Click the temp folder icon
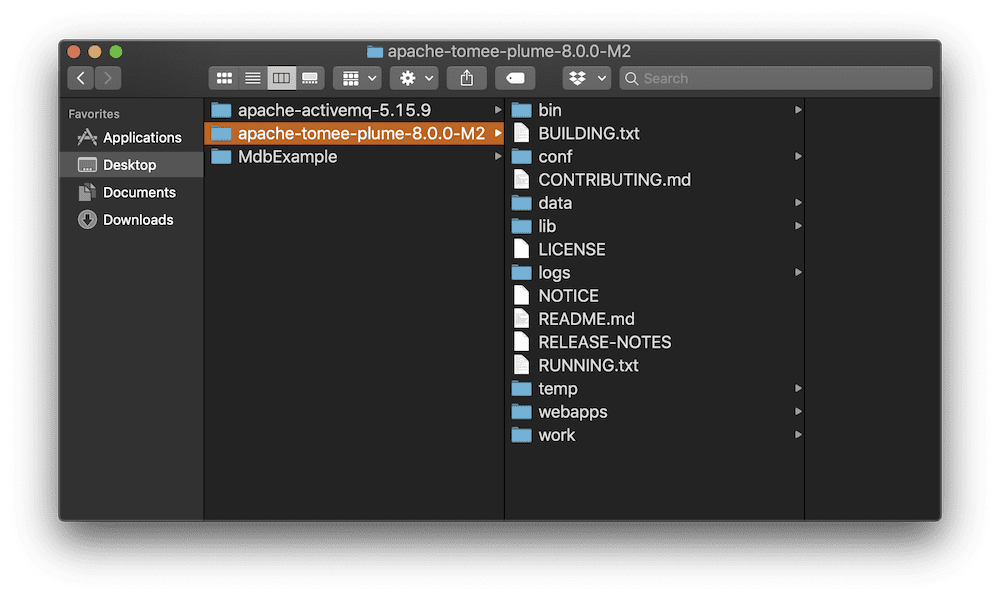 tap(522, 388)
